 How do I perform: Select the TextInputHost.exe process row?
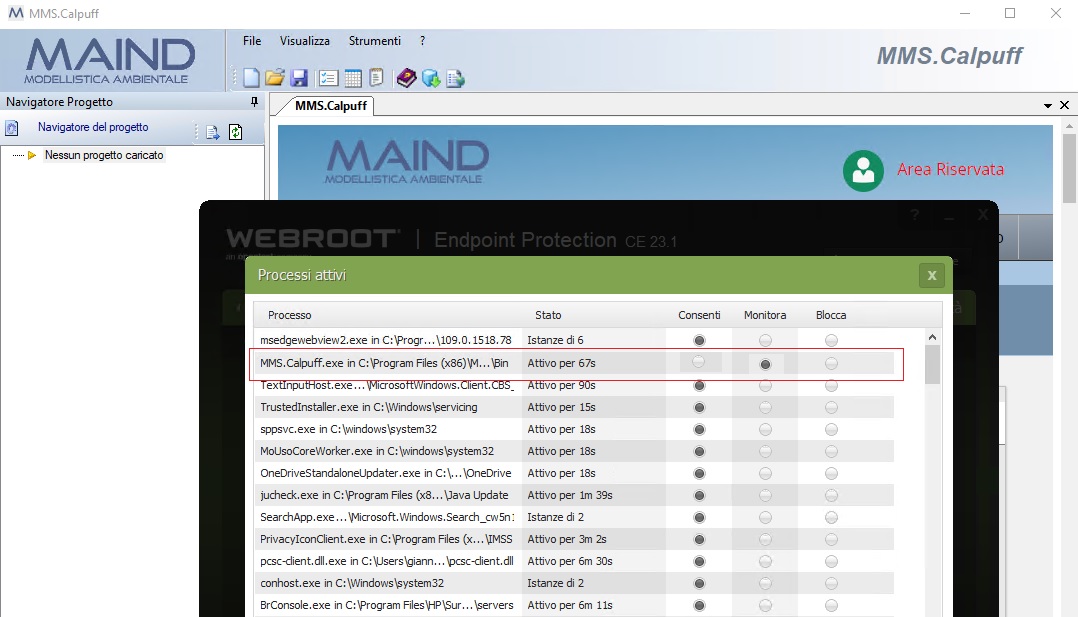573,385
